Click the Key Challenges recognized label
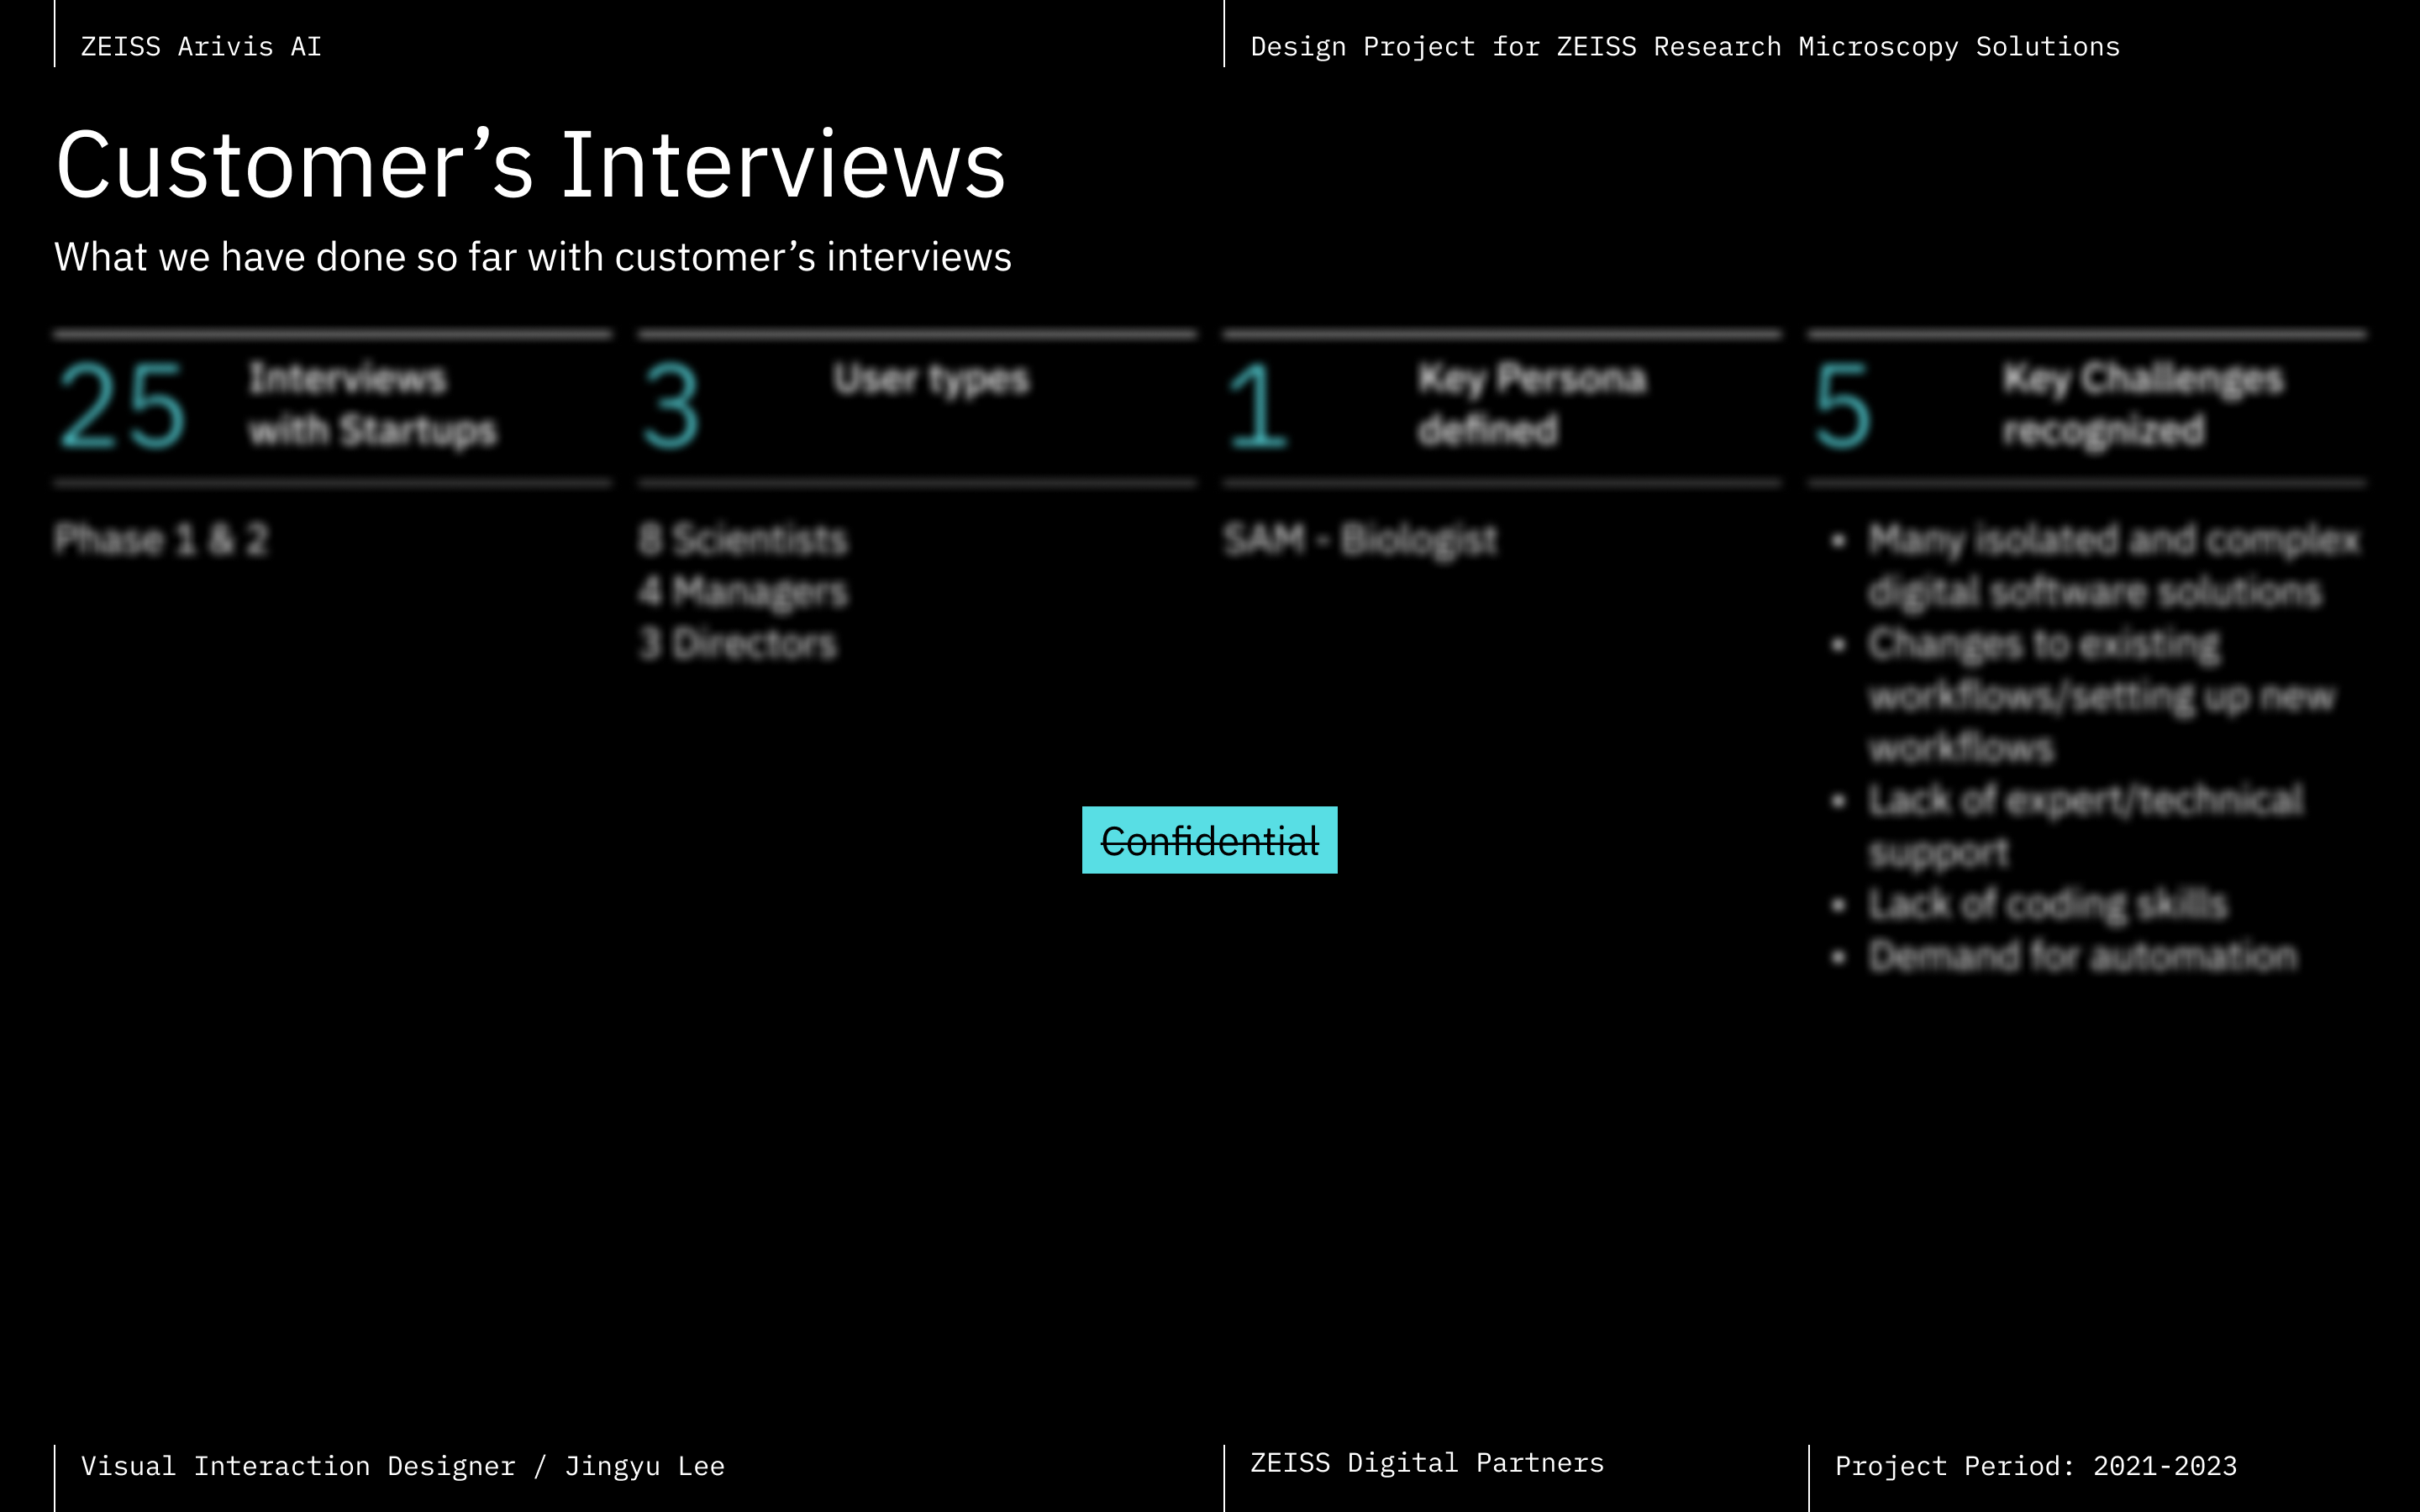This screenshot has width=2420, height=1512. click(x=2142, y=404)
